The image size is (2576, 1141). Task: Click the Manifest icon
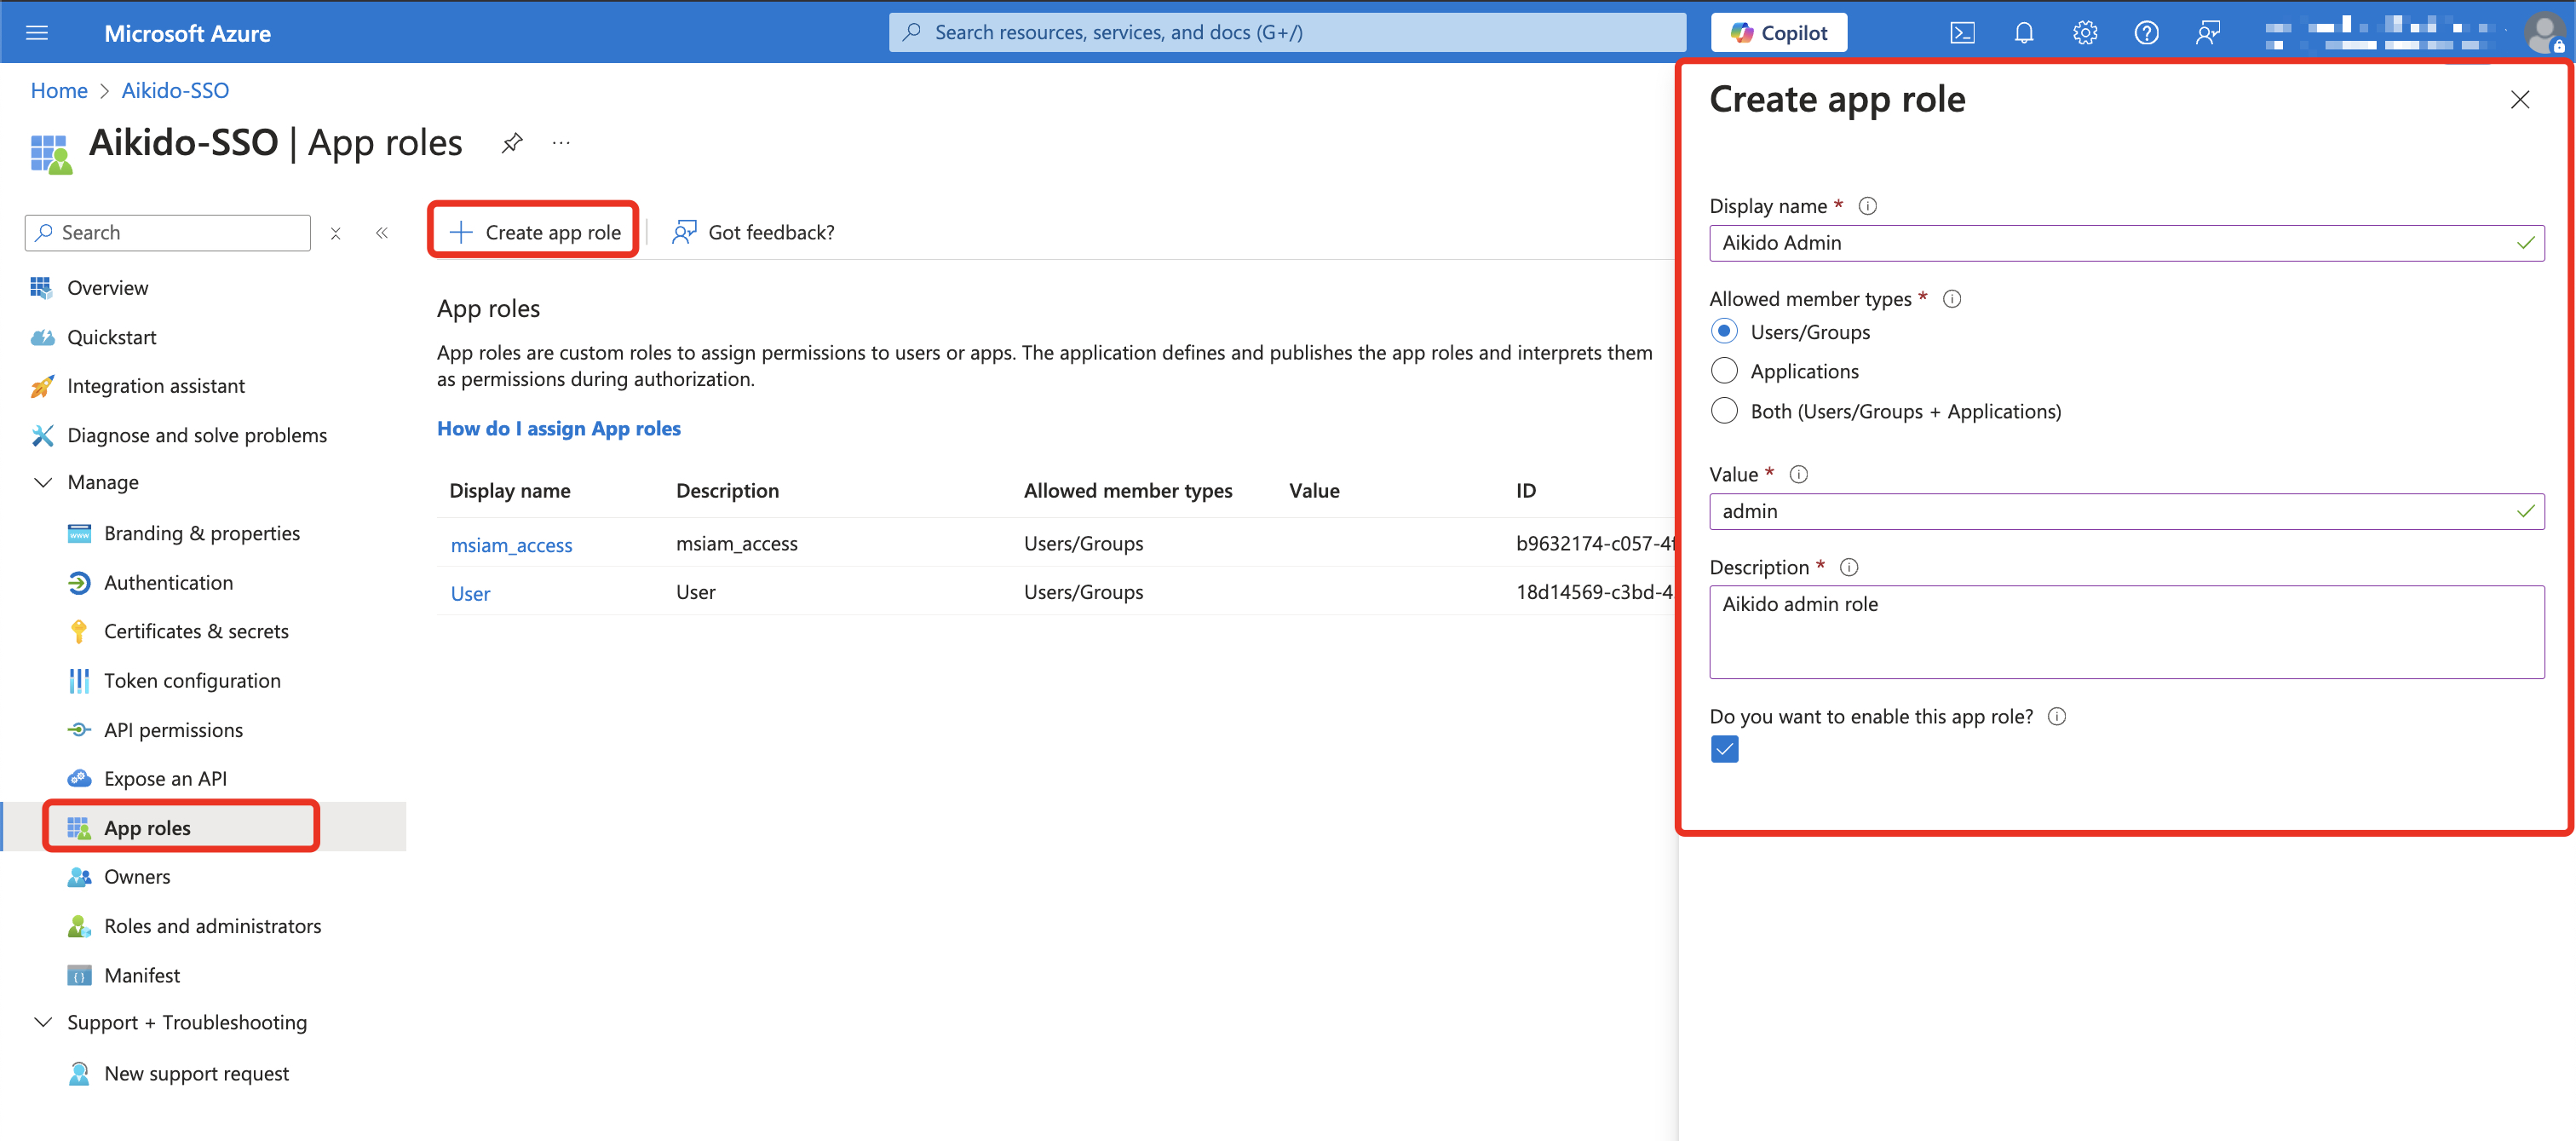79,975
